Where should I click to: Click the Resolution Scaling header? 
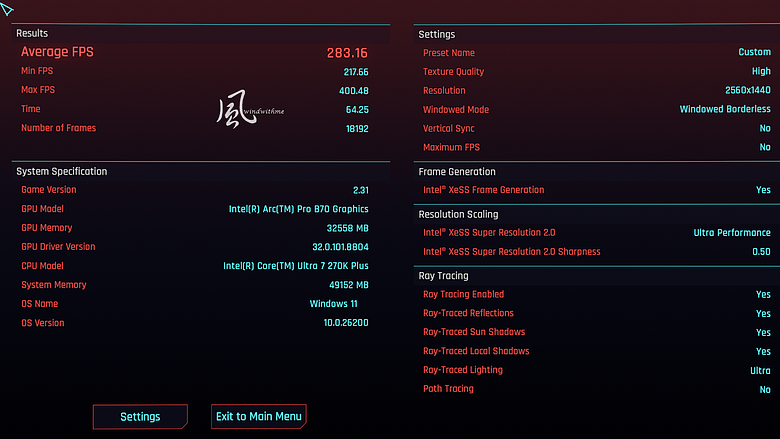[x=458, y=214]
